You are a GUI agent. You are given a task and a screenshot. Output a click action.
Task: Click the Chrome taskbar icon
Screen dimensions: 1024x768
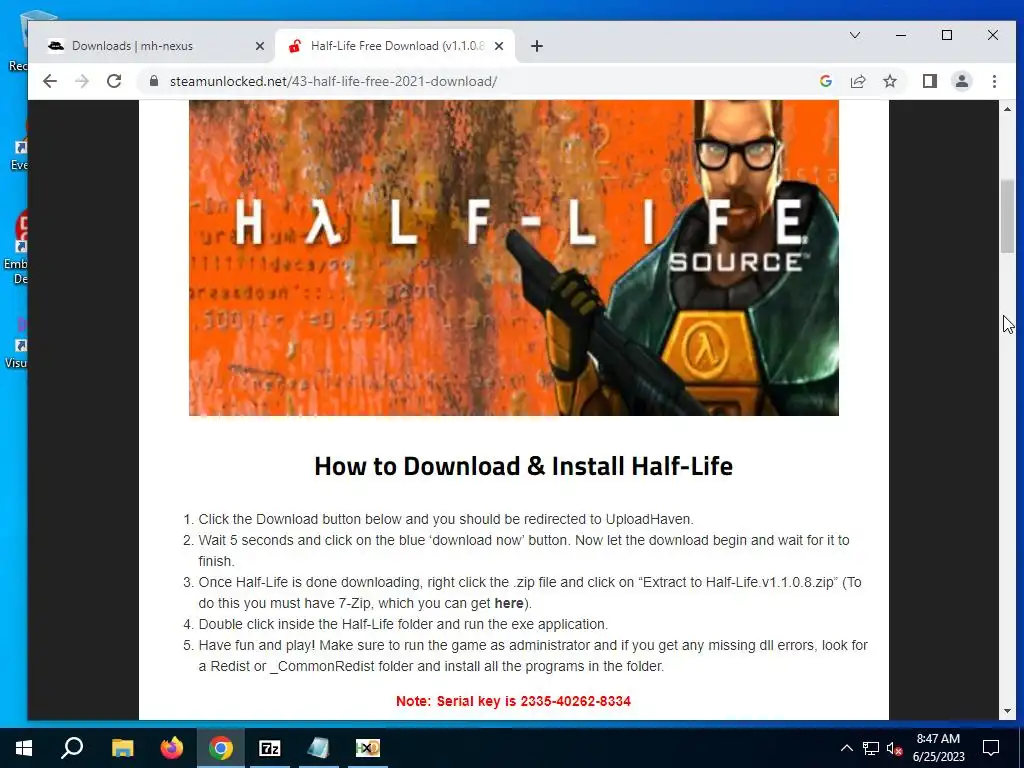click(x=221, y=748)
